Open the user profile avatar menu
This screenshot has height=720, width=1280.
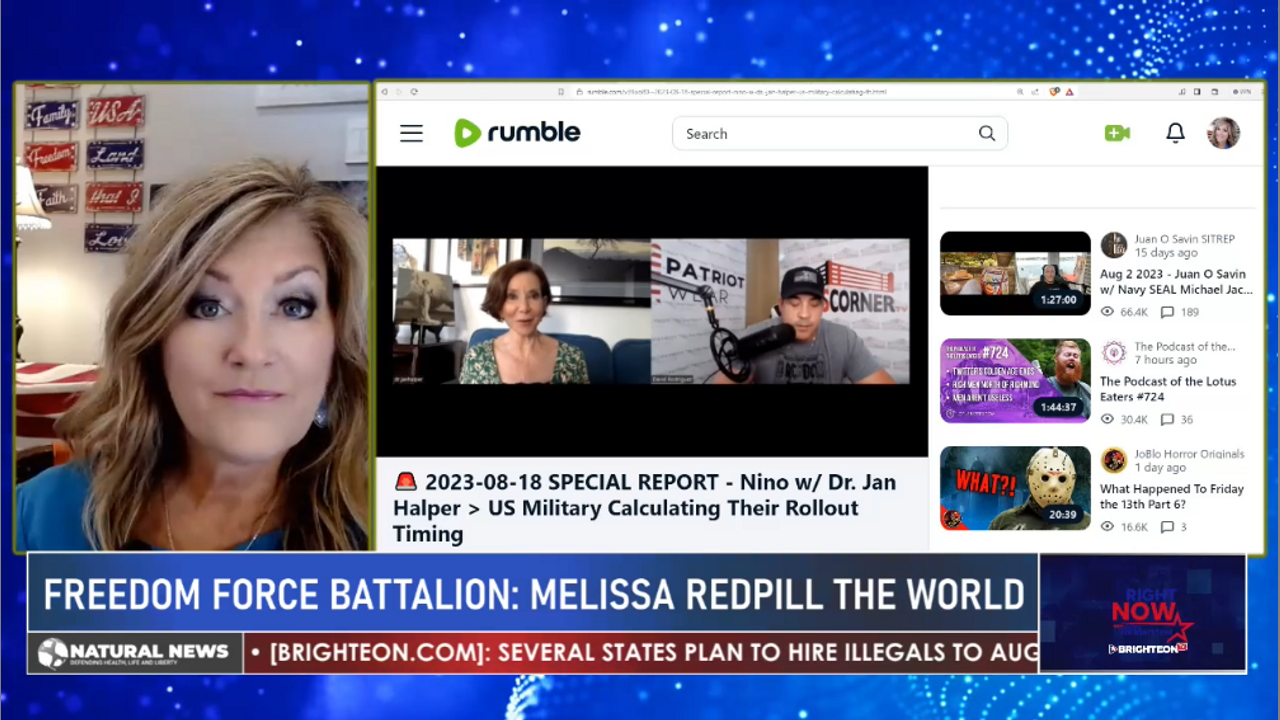[x=1223, y=133]
